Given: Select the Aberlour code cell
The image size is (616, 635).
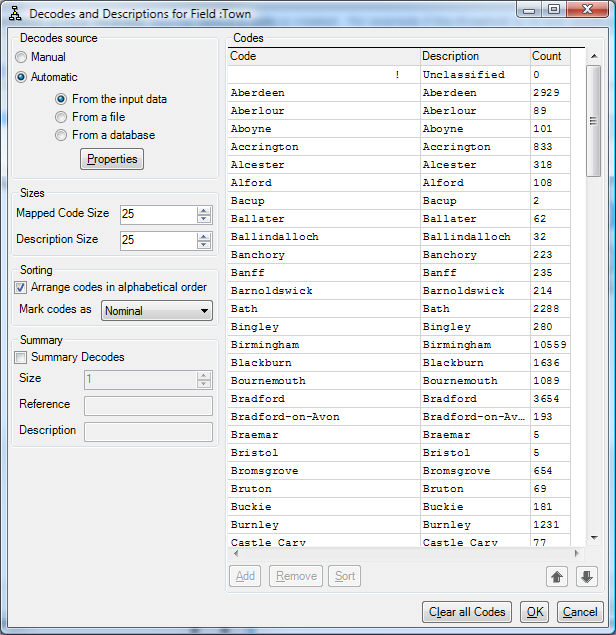Looking at the screenshot, I should coord(324,111).
